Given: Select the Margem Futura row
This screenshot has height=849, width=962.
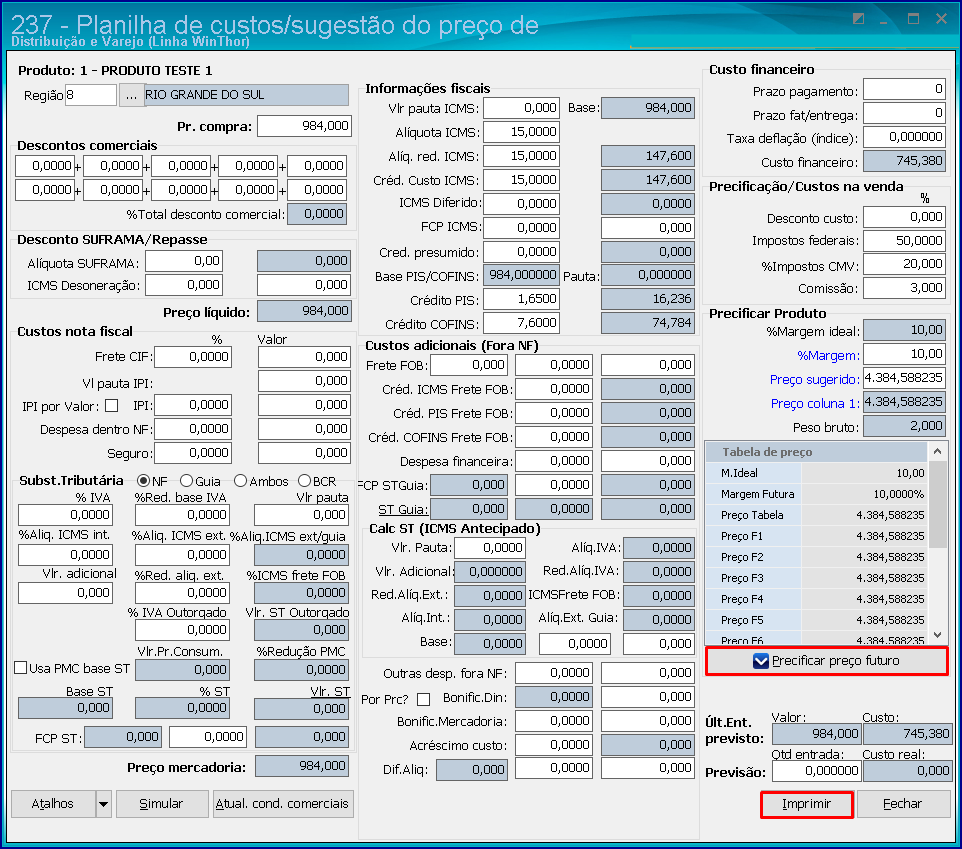Looking at the screenshot, I should [x=817, y=494].
